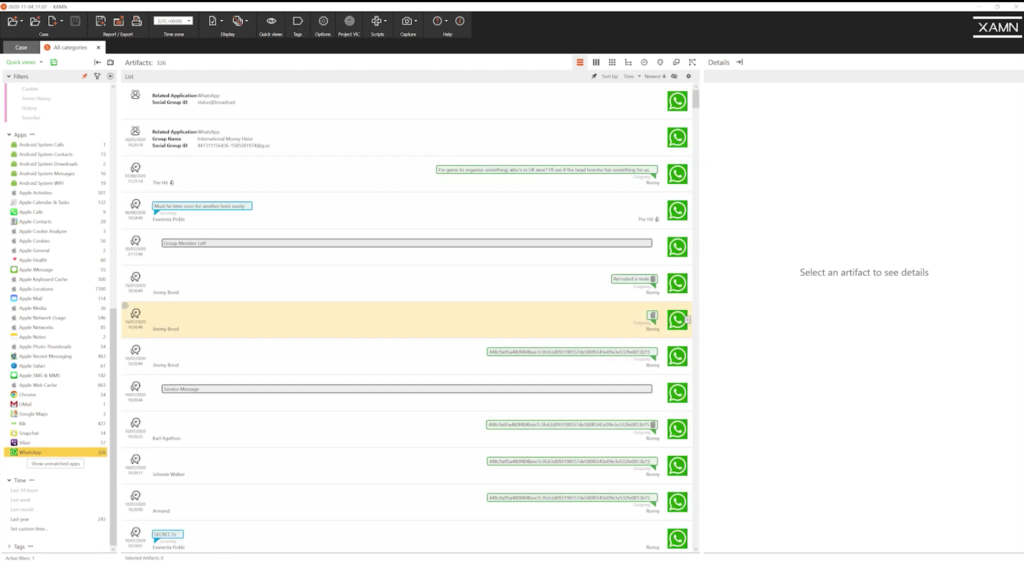The height and width of the screenshot is (561, 1024).
Task: Click Show unmatched apps button
Action: [x=56, y=464]
